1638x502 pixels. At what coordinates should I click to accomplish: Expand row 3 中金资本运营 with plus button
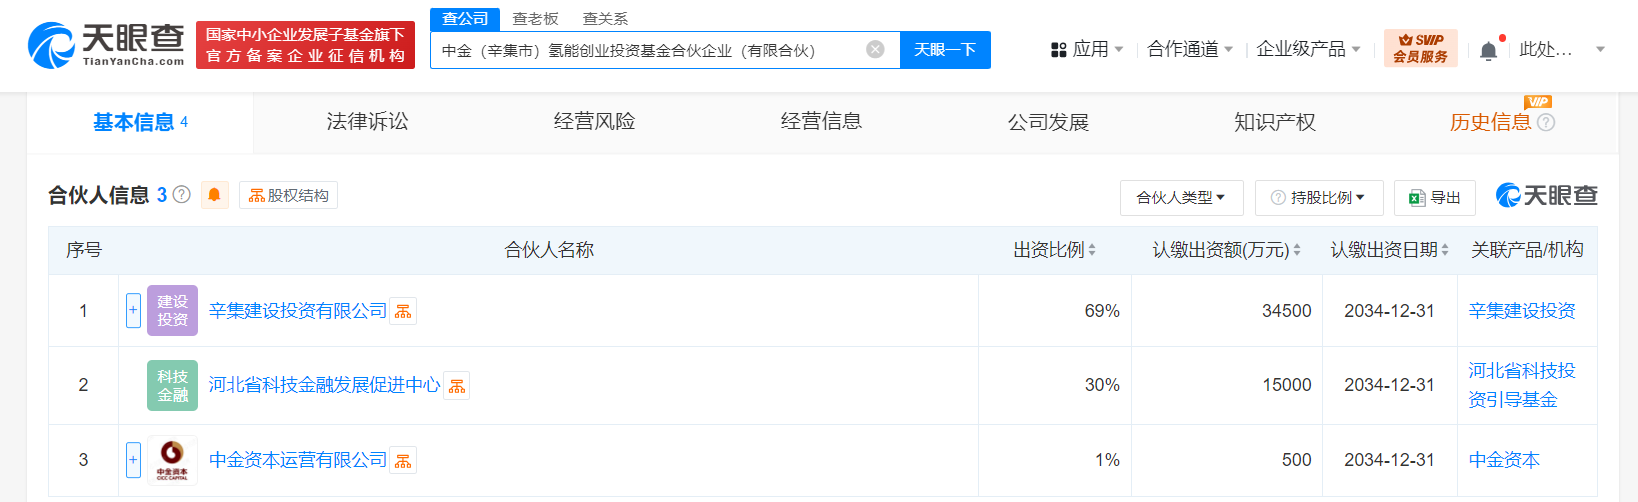coord(133,460)
